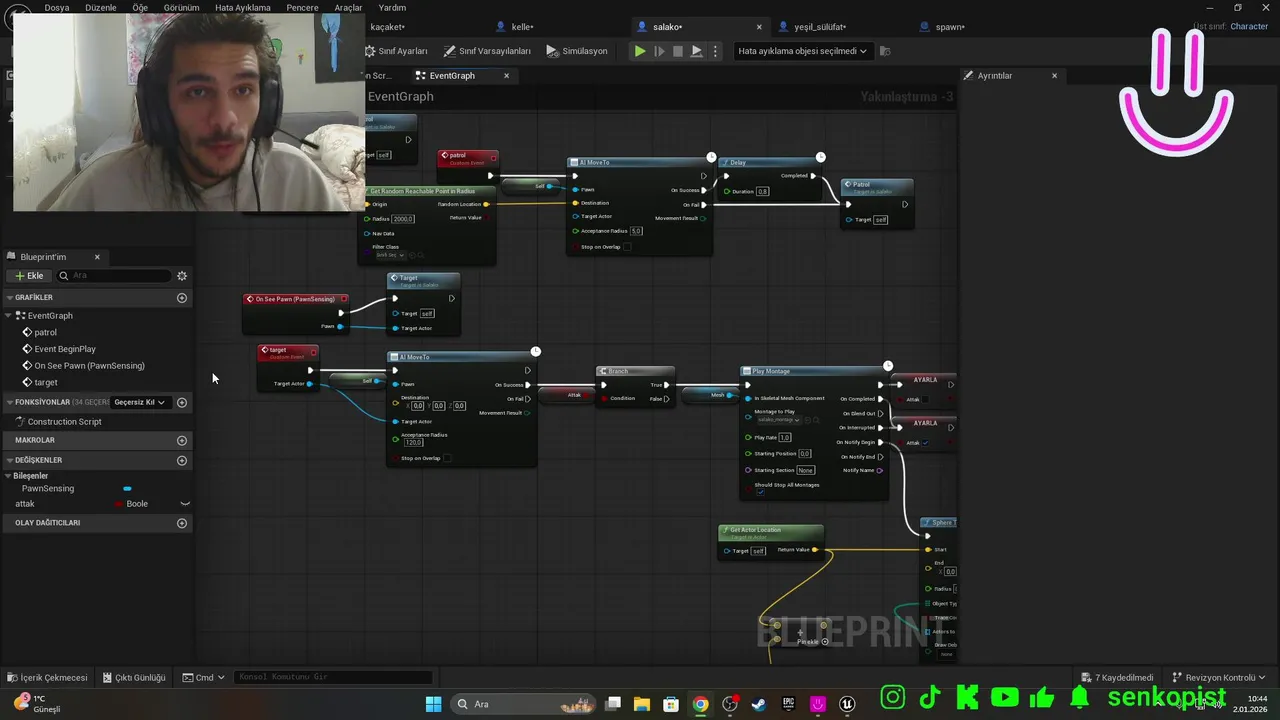Open the Düzenle menu
The width and height of the screenshot is (1280, 720).
[101, 7]
